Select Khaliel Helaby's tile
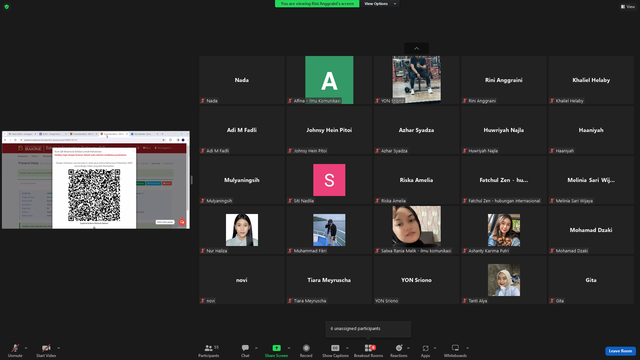This screenshot has width=640, height=360. tap(591, 80)
